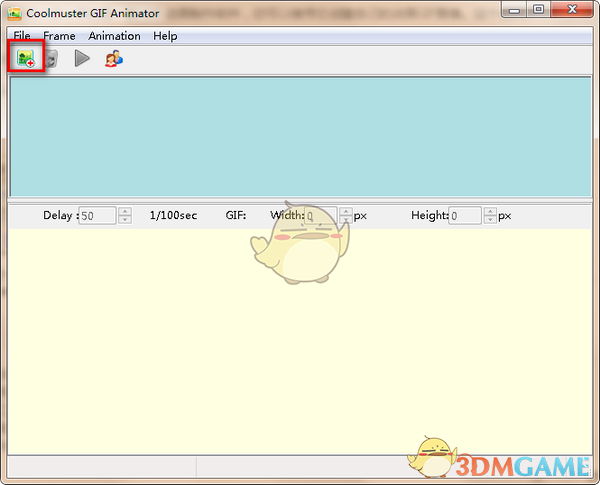Open the users/register toolbar icon
The width and height of the screenshot is (600, 485).
pyautogui.click(x=114, y=59)
